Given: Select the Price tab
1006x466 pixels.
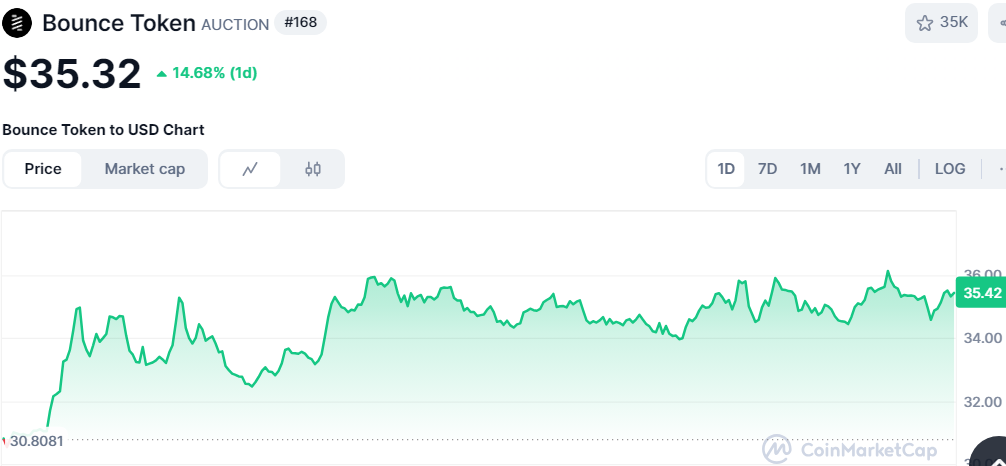Looking at the screenshot, I should tap(43, 169).
